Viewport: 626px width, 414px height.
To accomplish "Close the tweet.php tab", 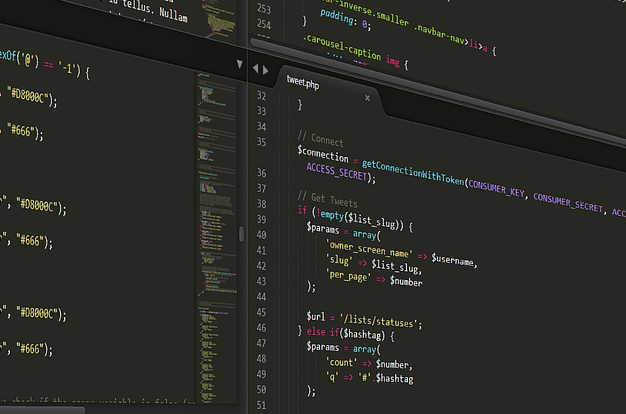I will [367, 98].
